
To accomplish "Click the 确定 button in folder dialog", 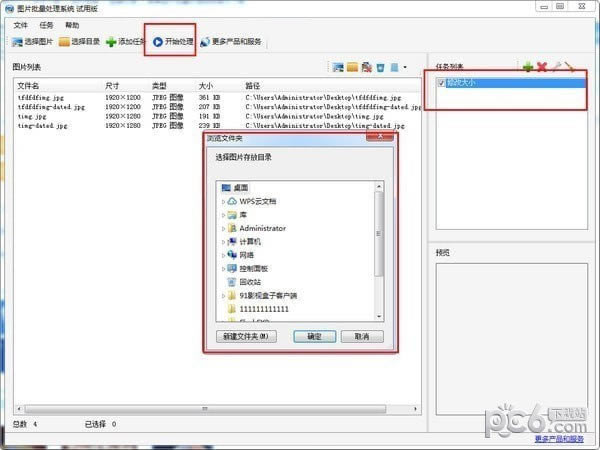I will coord(315,336).
